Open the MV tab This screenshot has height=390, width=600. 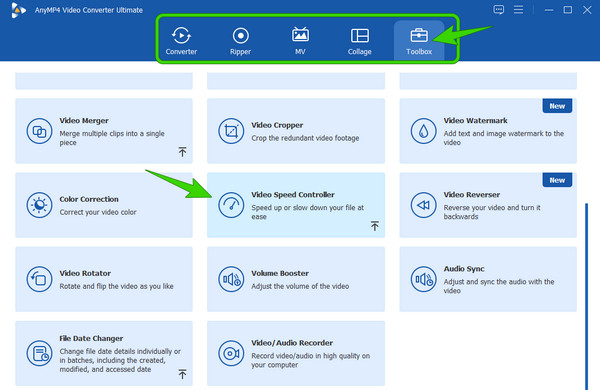(300, 41)
